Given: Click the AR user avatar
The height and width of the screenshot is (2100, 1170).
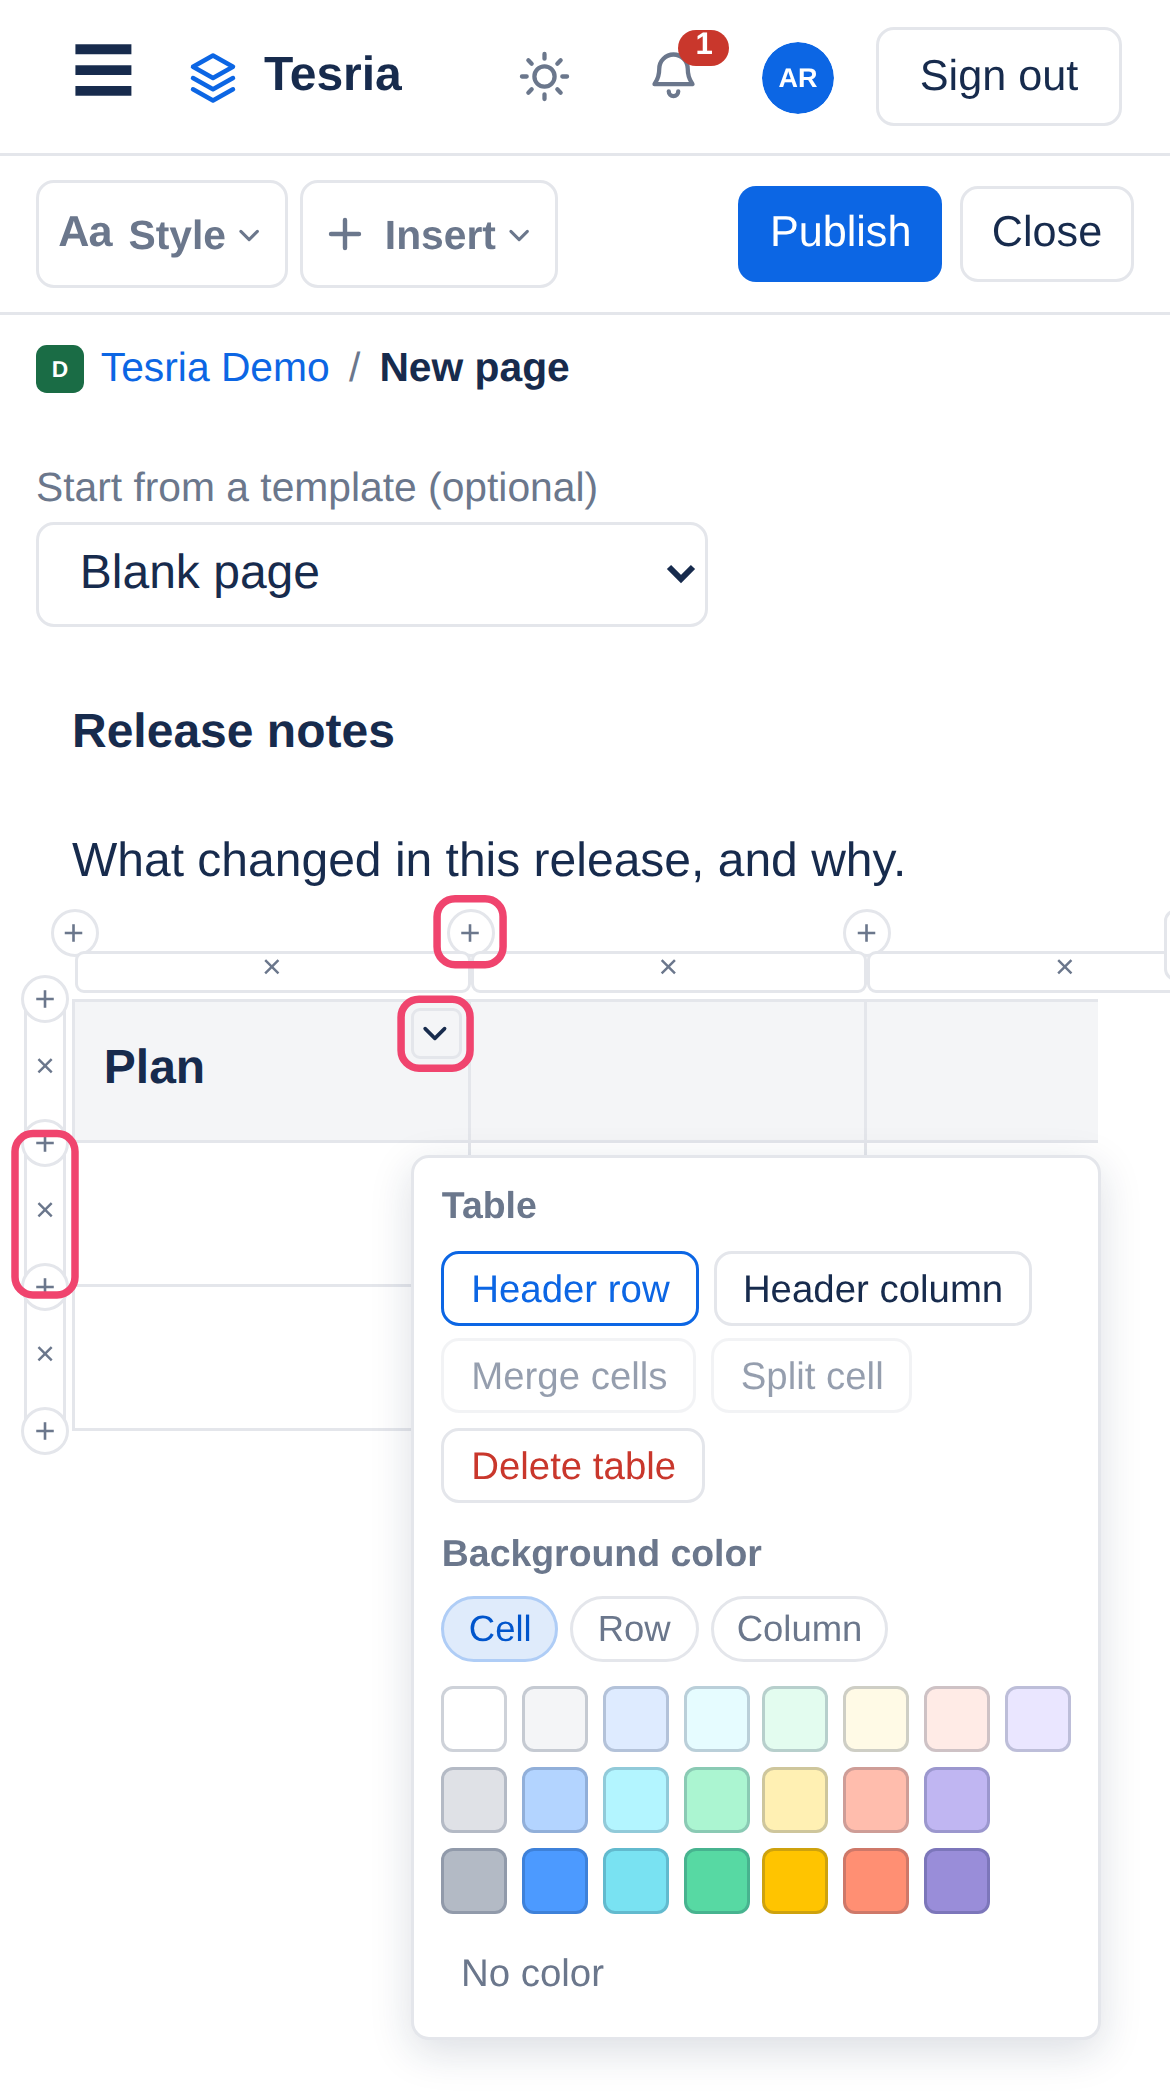Looking at the screenshot, I should 798,77.
